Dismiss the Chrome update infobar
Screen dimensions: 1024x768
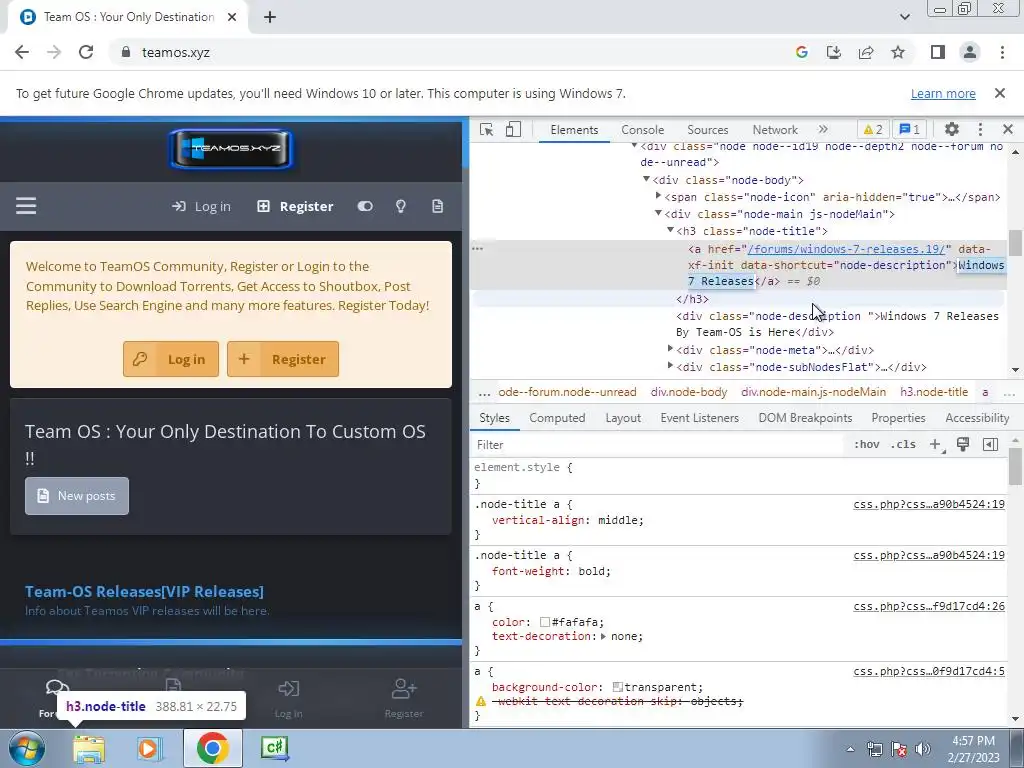pyautogui.click(x=999, y=93)
